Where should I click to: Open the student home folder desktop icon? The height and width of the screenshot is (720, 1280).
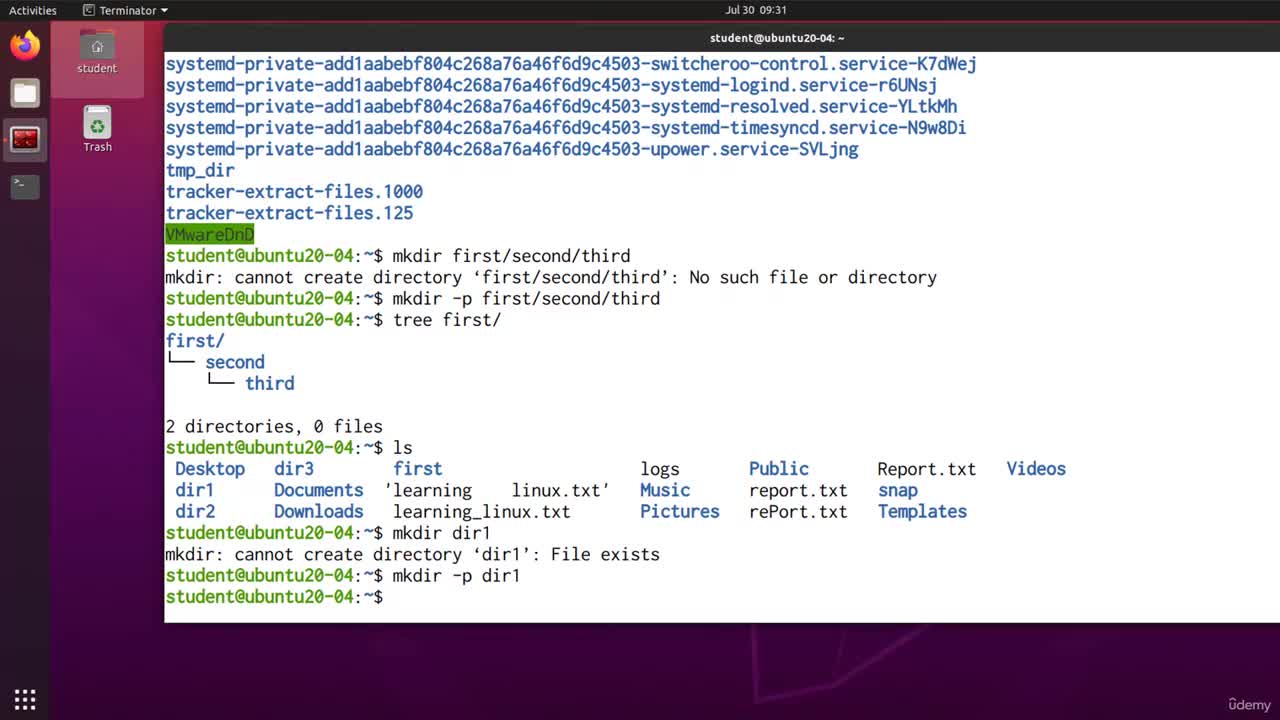(97, 52)
